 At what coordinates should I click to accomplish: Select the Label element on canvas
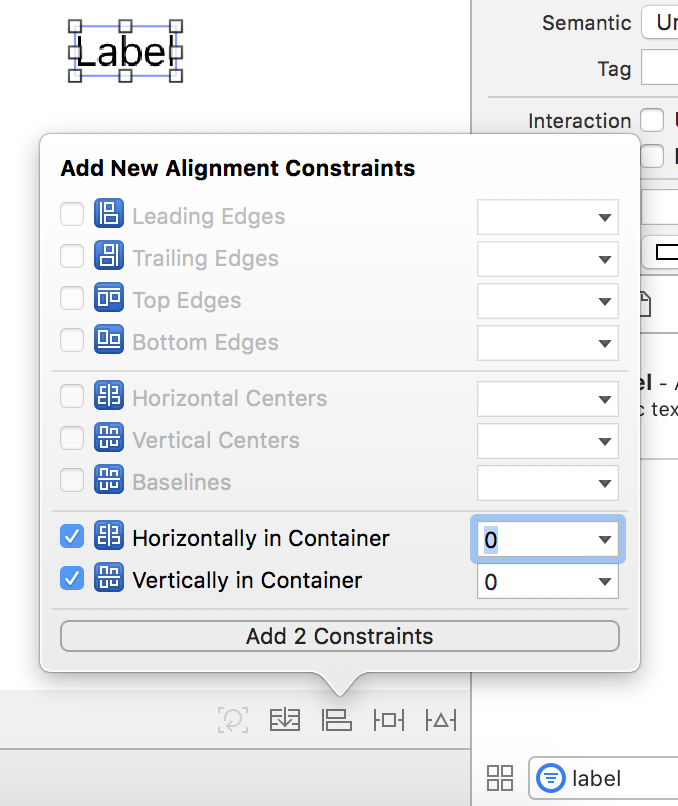[x=125, y=51]
